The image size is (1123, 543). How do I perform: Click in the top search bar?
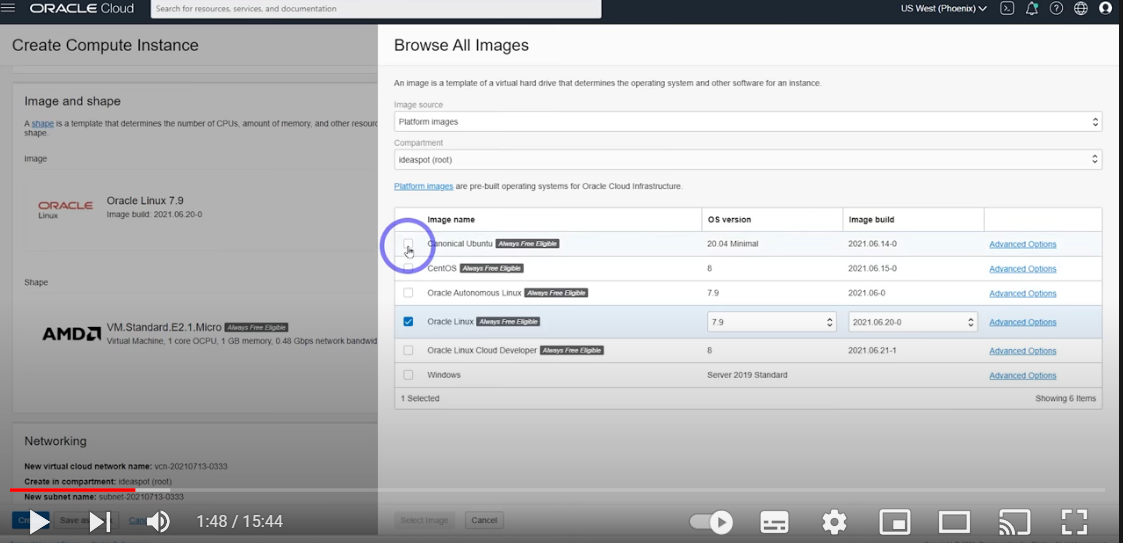click(376, 9)
